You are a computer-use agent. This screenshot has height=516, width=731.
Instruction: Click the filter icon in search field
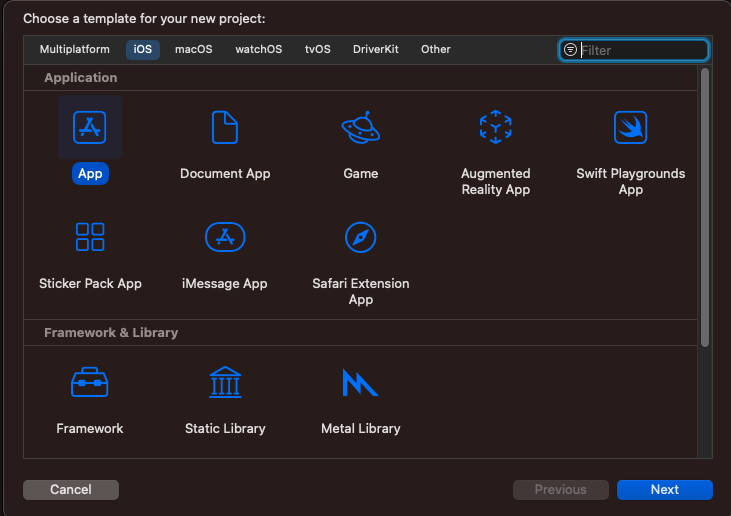click(x=570, y=49)
